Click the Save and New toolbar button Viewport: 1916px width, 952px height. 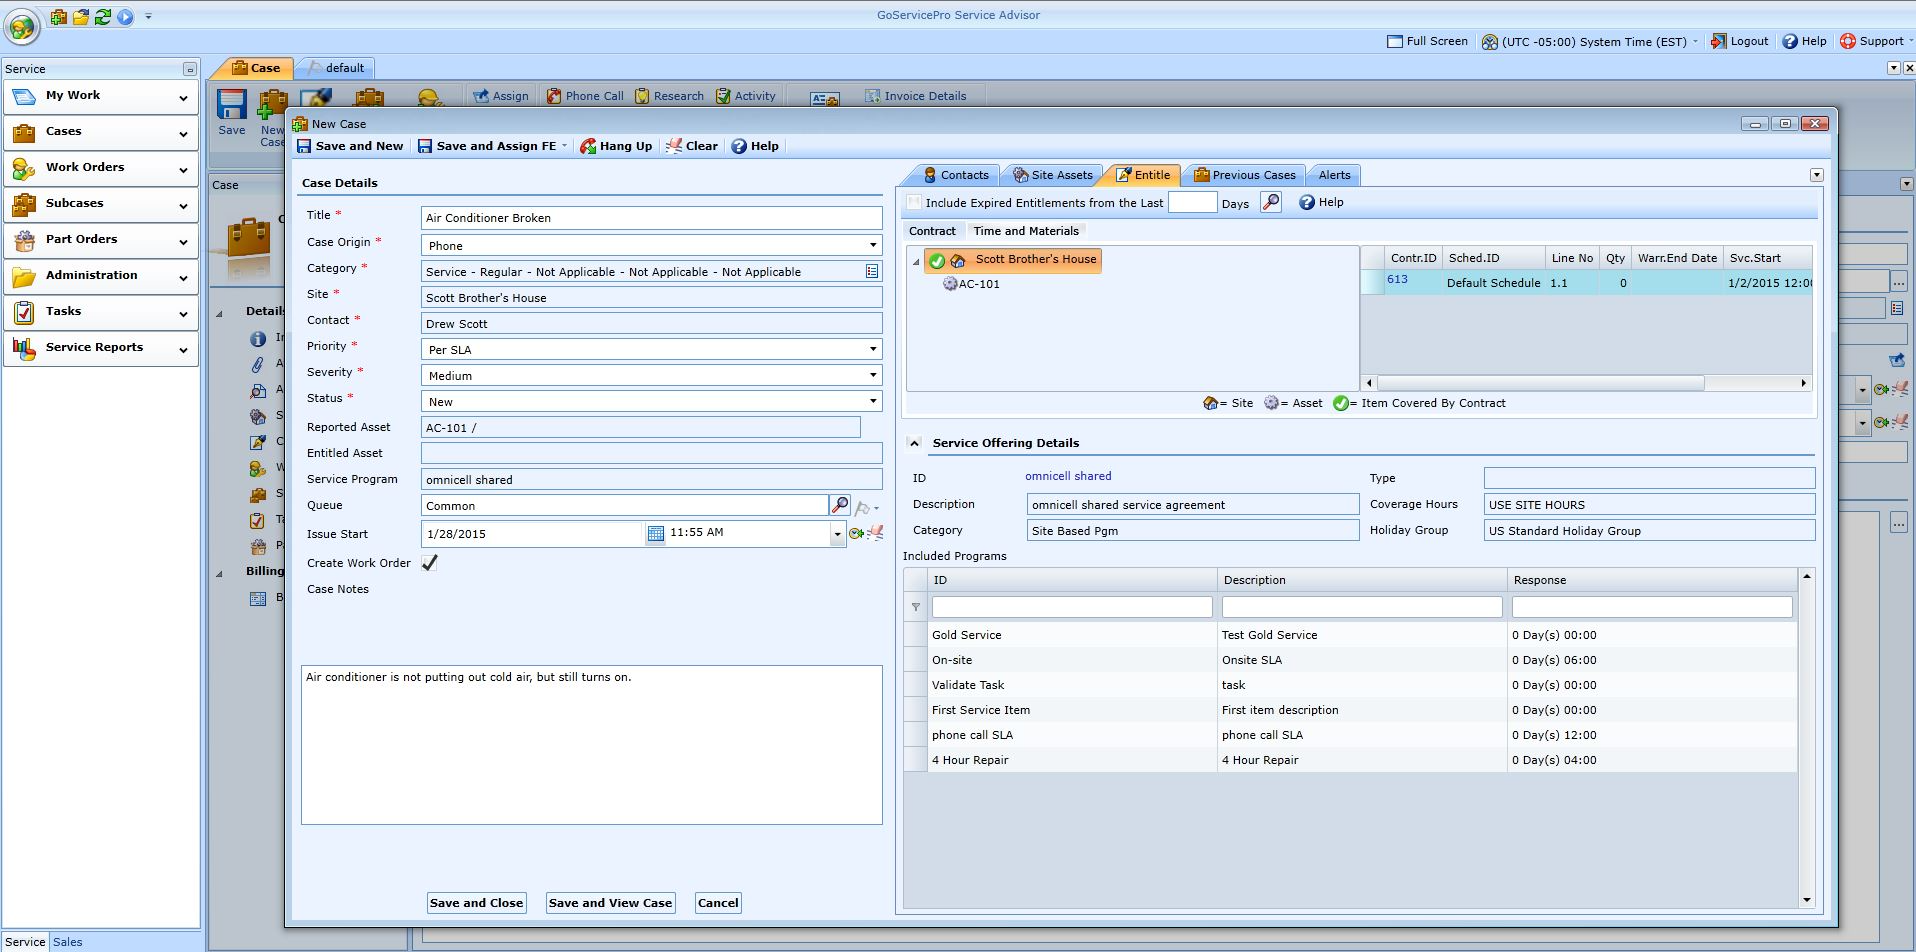point(350,146)
